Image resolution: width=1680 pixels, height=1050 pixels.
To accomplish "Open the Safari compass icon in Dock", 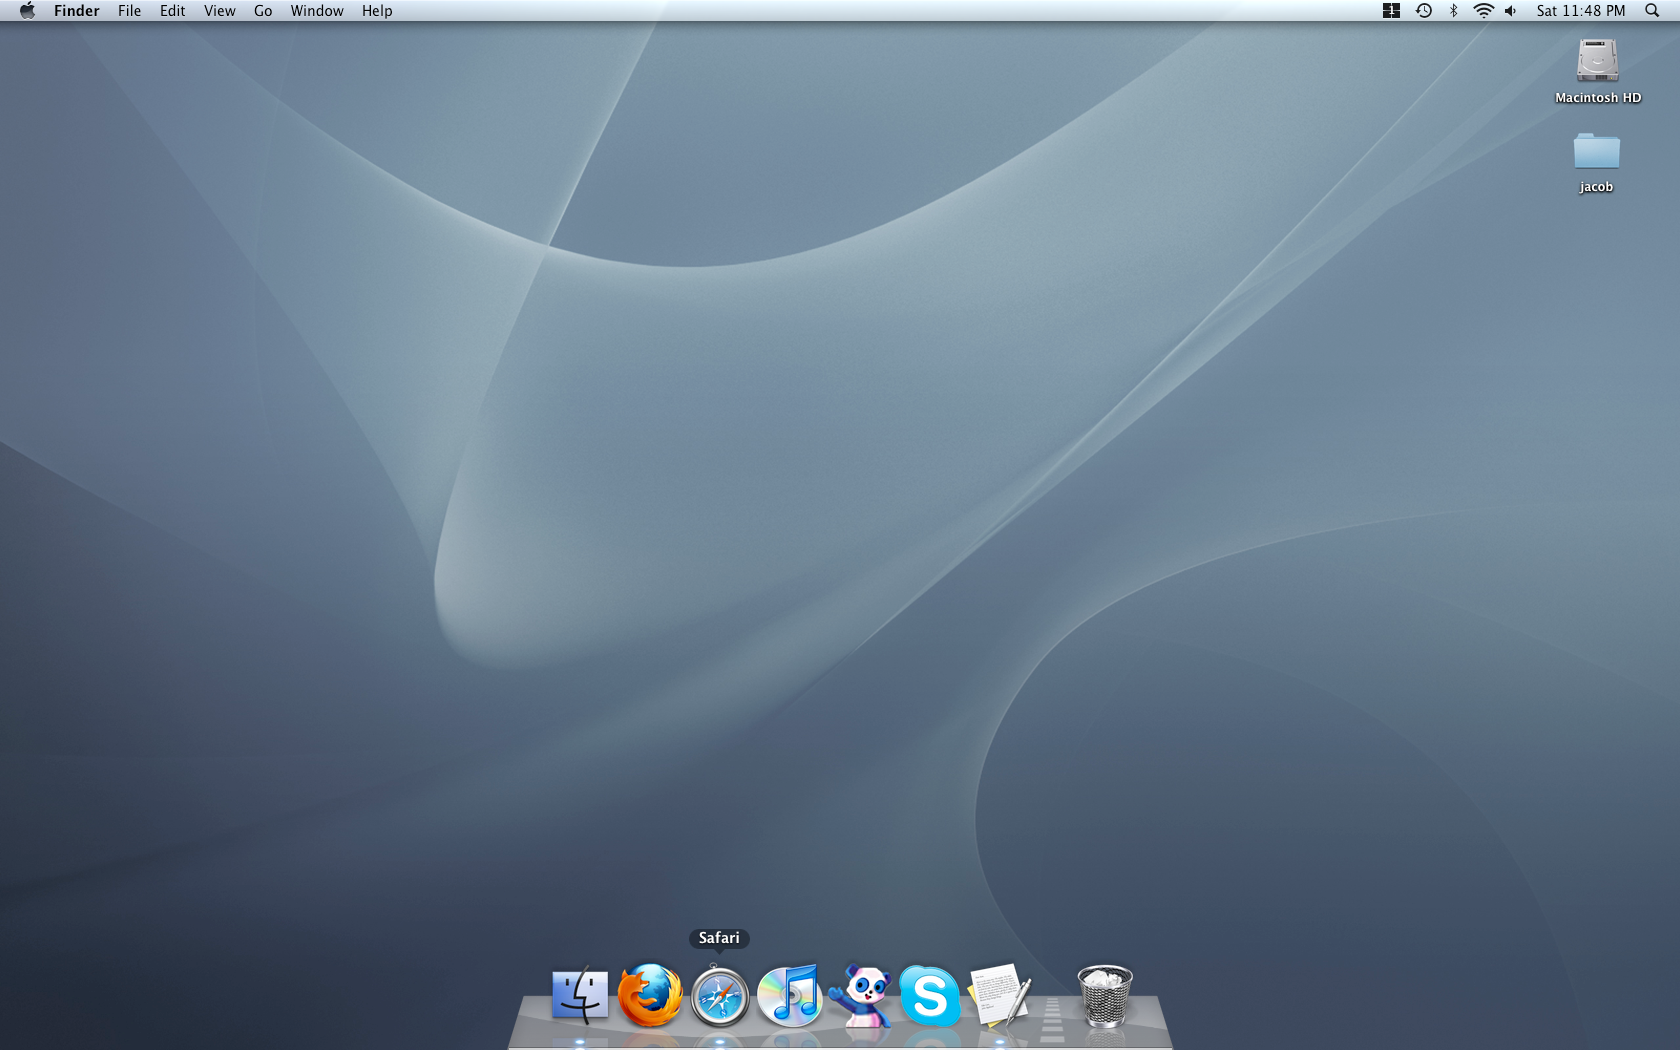I will point(720,997).
